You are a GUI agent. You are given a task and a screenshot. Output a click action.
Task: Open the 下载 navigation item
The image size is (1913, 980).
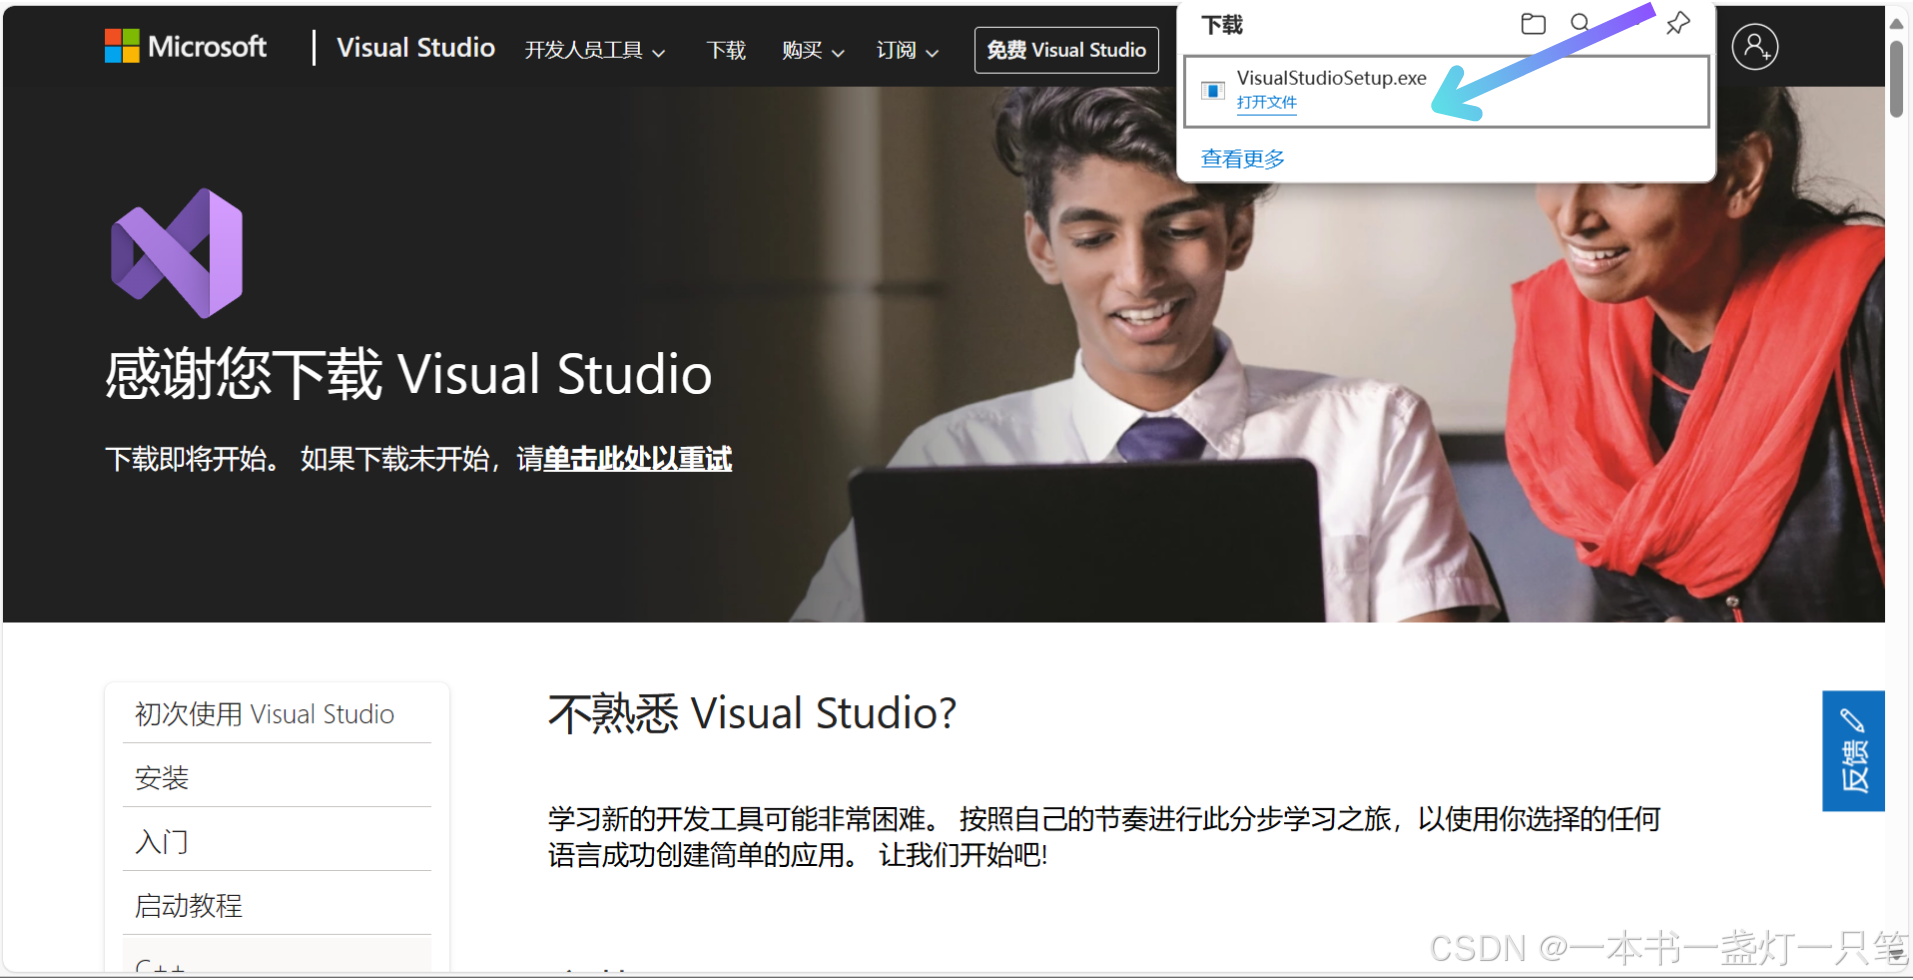coord(726,50)
